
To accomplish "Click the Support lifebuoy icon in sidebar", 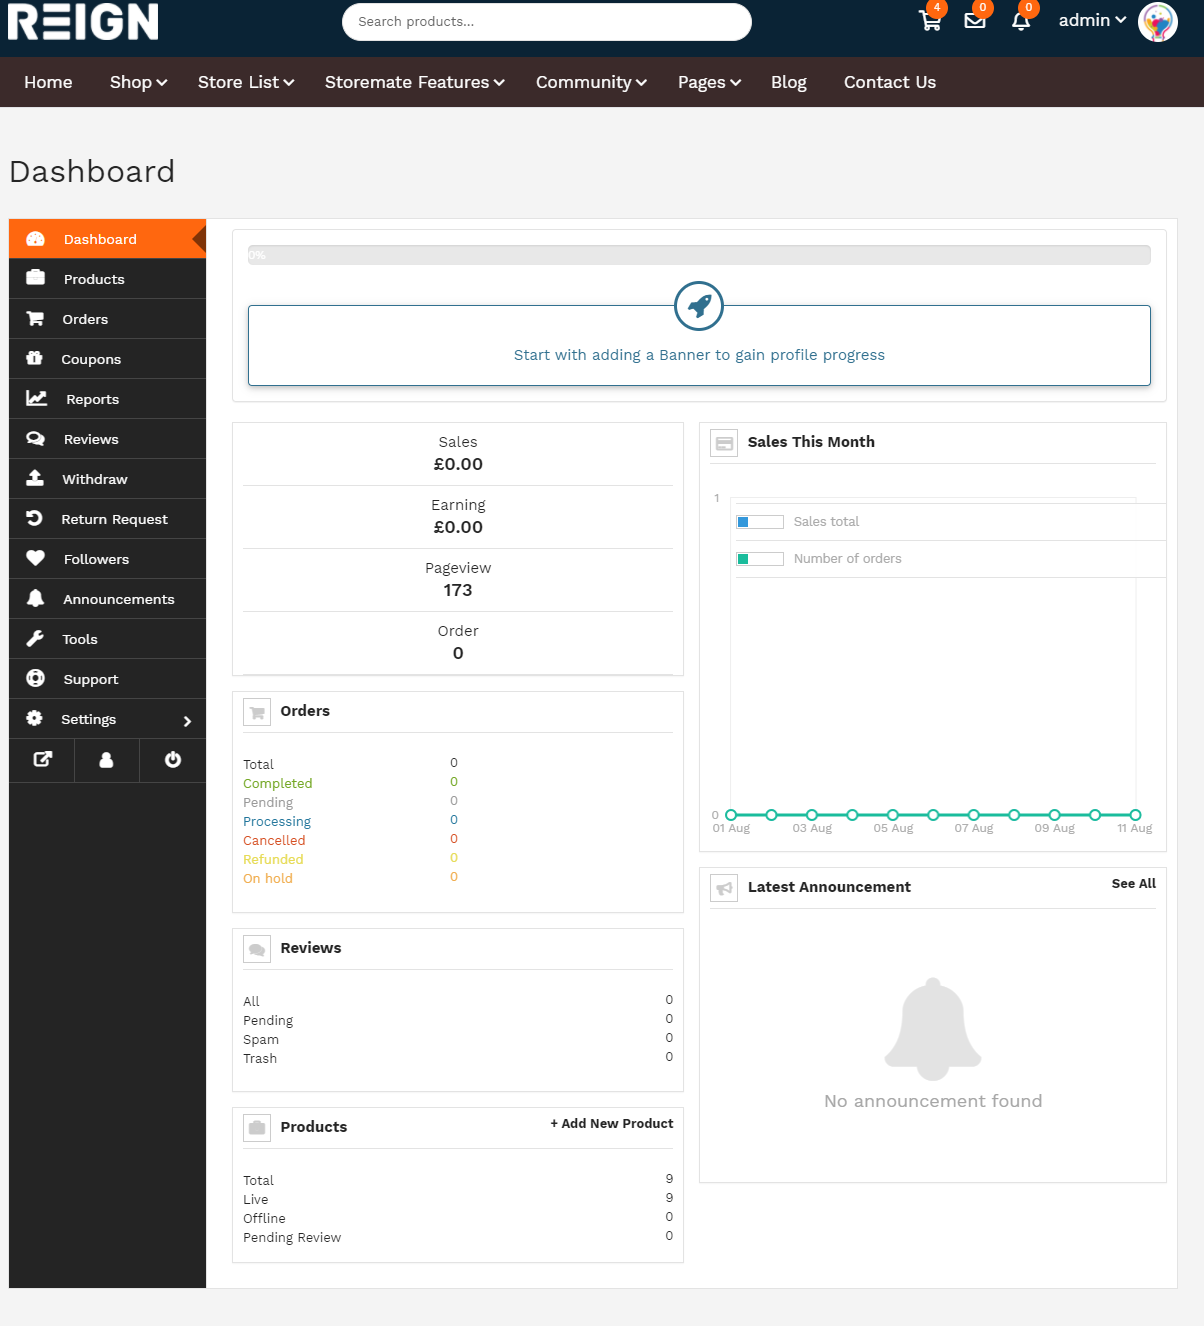I will tap(36, 678).
